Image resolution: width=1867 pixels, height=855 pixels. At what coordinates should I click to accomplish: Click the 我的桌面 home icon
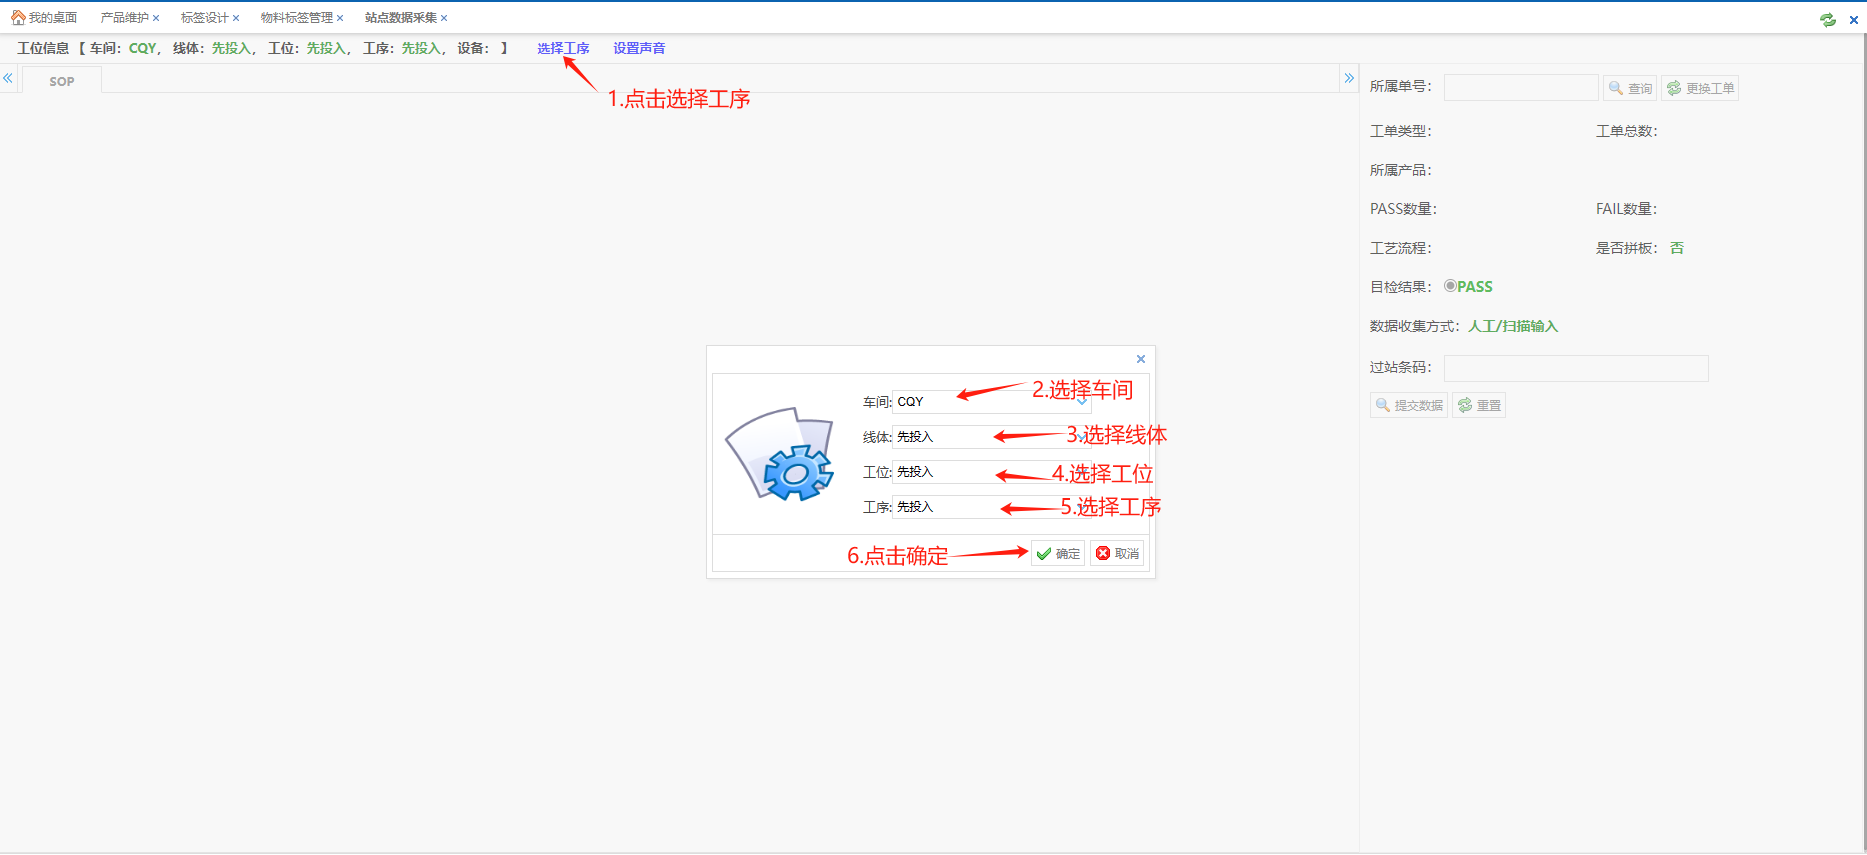pos(18,17)
